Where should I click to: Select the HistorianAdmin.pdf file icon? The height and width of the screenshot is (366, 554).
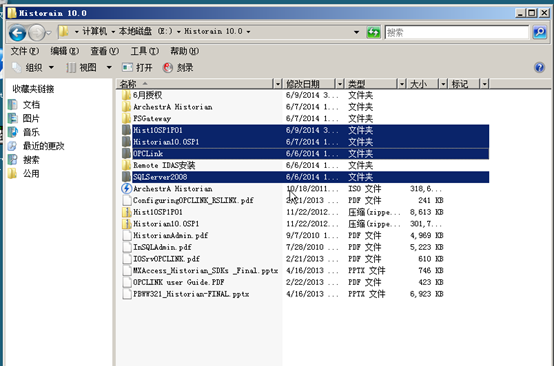pos(126,235)
